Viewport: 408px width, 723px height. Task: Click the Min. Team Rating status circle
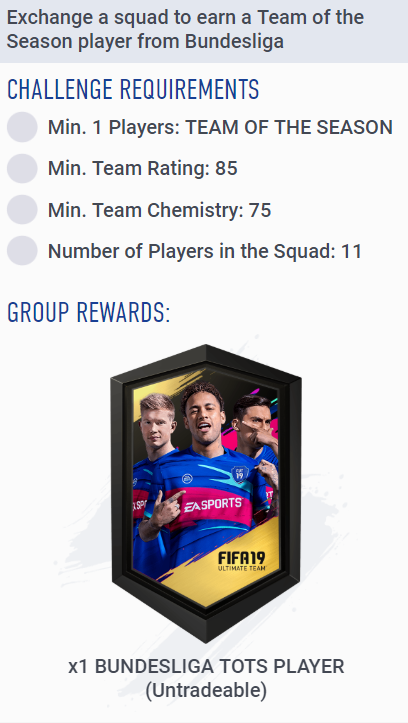22,169
